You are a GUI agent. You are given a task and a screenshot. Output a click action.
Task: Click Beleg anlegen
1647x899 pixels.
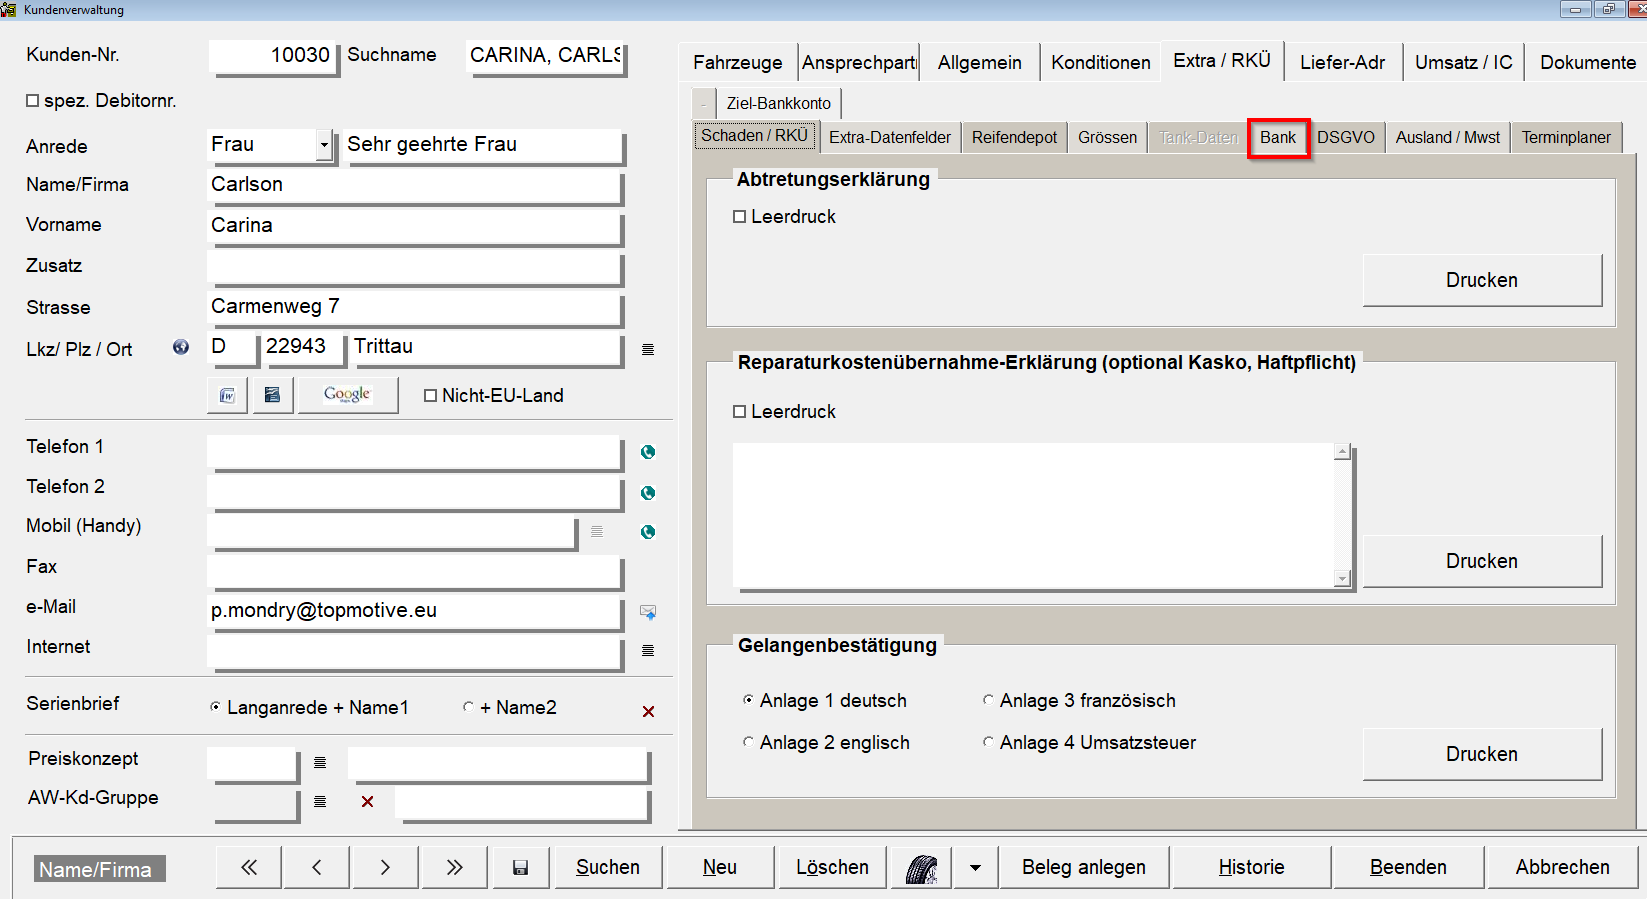tap(1084, 867)
